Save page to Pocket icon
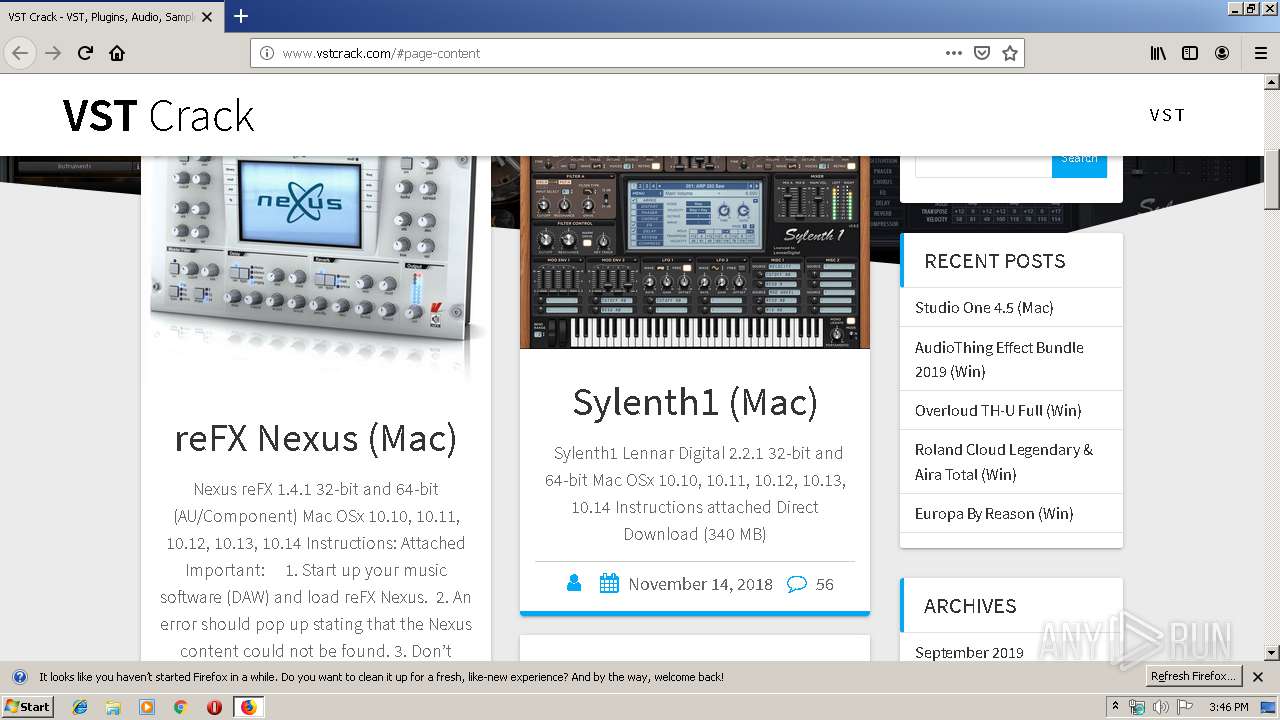 pyautogui.click(x=982, y=53)
